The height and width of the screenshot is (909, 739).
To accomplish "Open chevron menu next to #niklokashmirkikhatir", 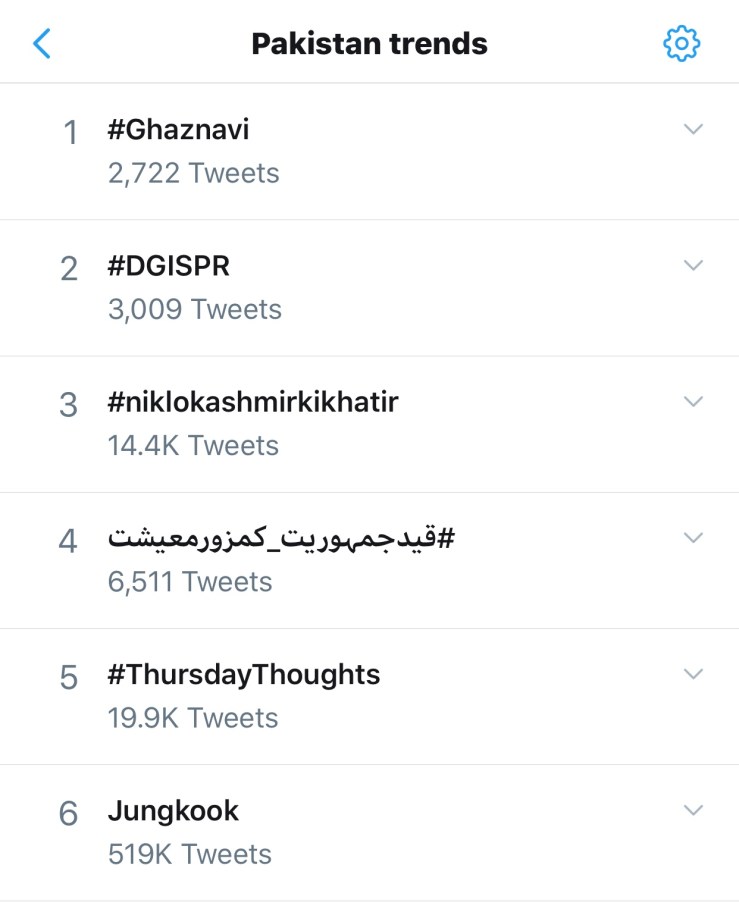I will (x=693, y=401).
